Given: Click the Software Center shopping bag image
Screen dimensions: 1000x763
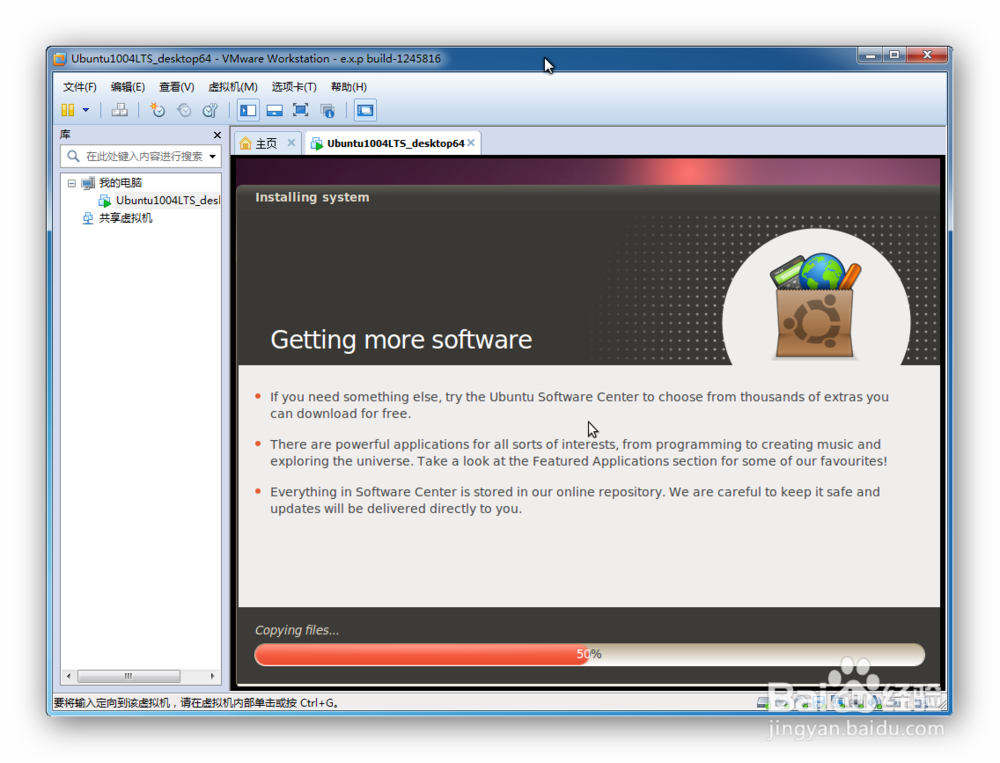Looking at the screenshot, I should pos(816,304).
